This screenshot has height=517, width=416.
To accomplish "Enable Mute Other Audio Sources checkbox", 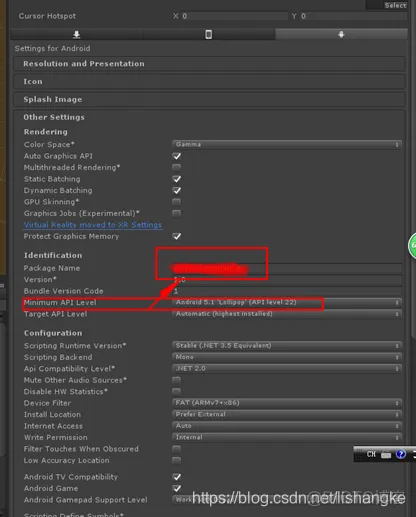I will click(177, 380).
